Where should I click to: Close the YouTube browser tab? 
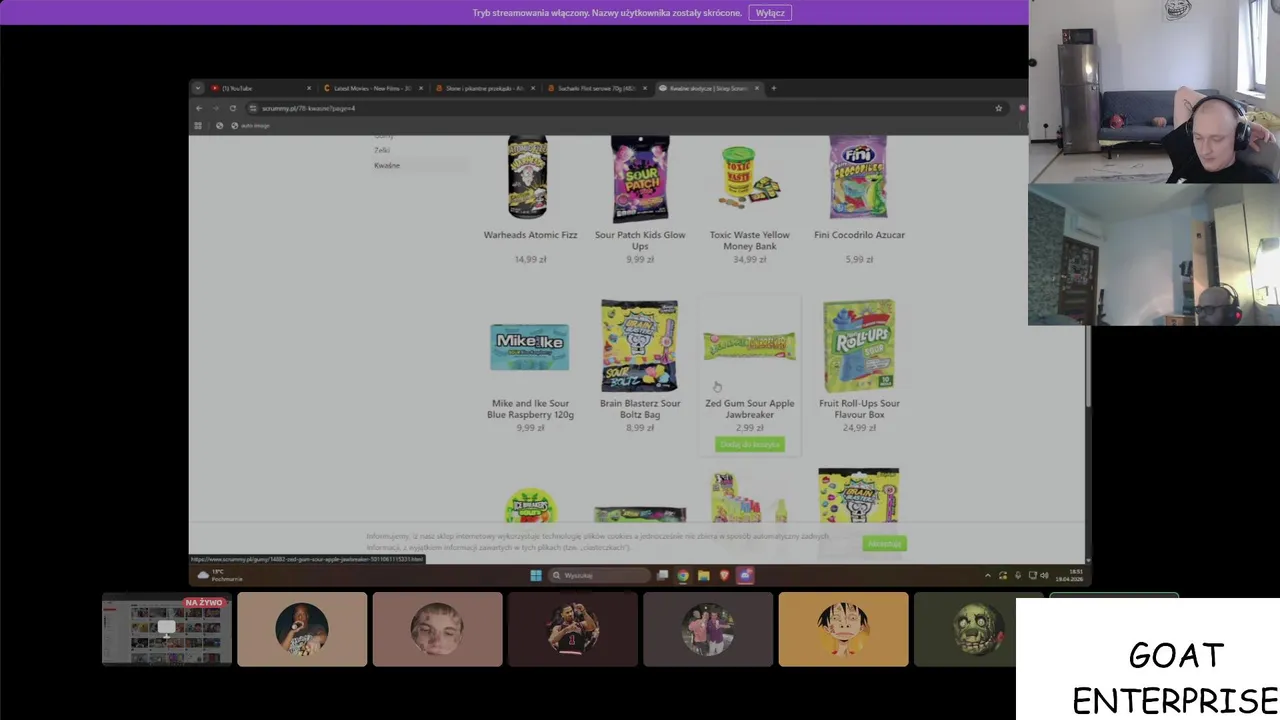coord(309,88)
